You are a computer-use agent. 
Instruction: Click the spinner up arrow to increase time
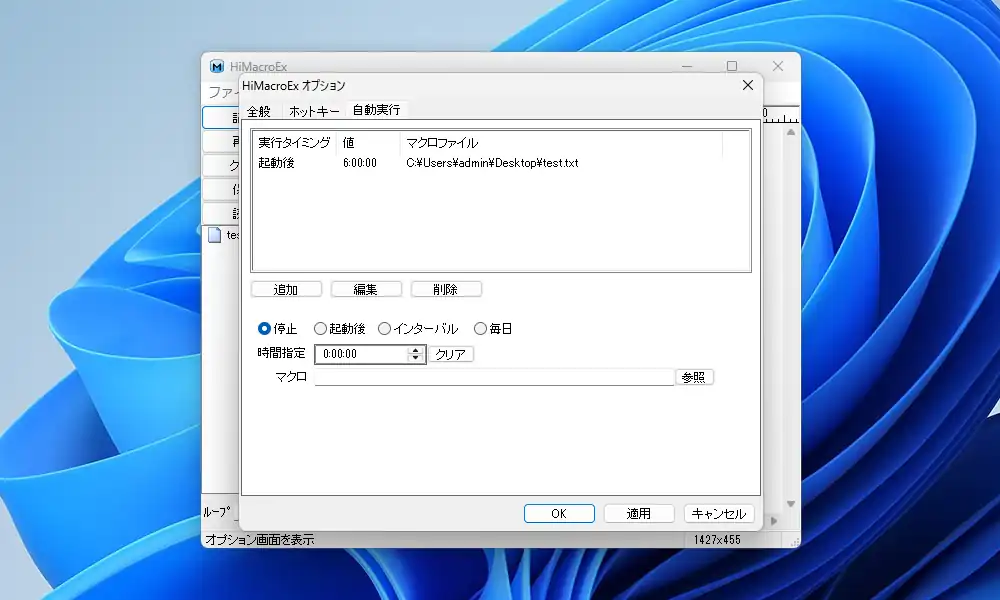point(414,349)
